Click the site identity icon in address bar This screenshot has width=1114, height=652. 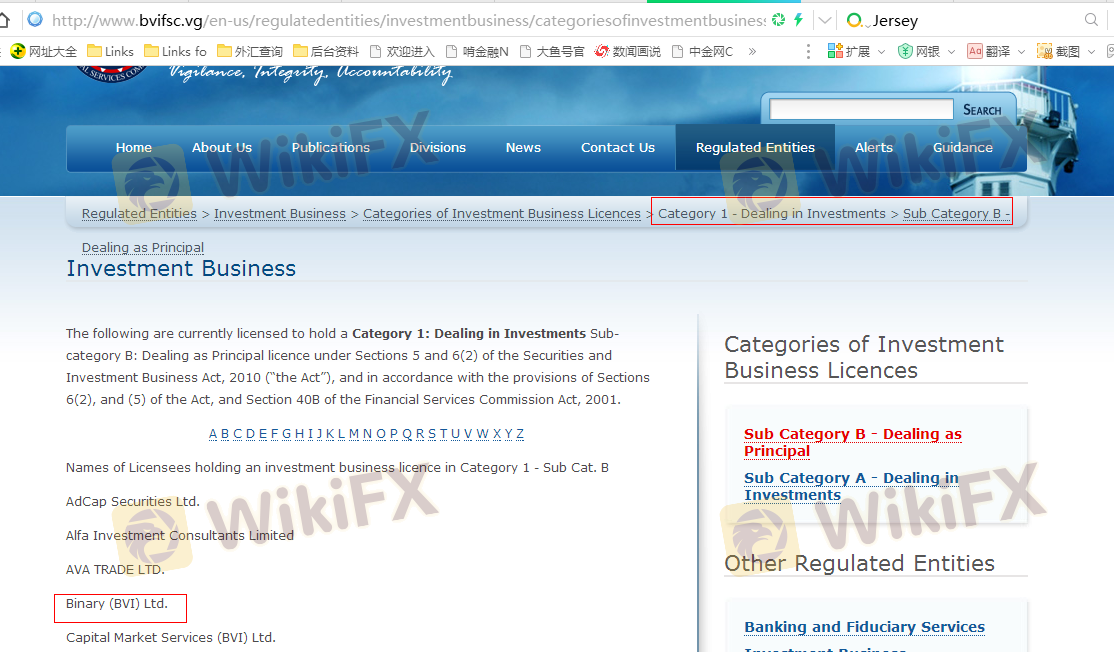coord(35,20)
